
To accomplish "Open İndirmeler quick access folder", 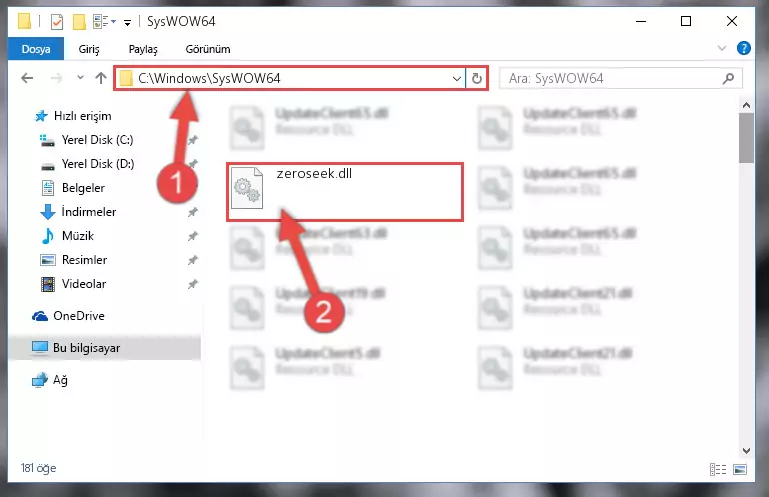I will 88,212.
